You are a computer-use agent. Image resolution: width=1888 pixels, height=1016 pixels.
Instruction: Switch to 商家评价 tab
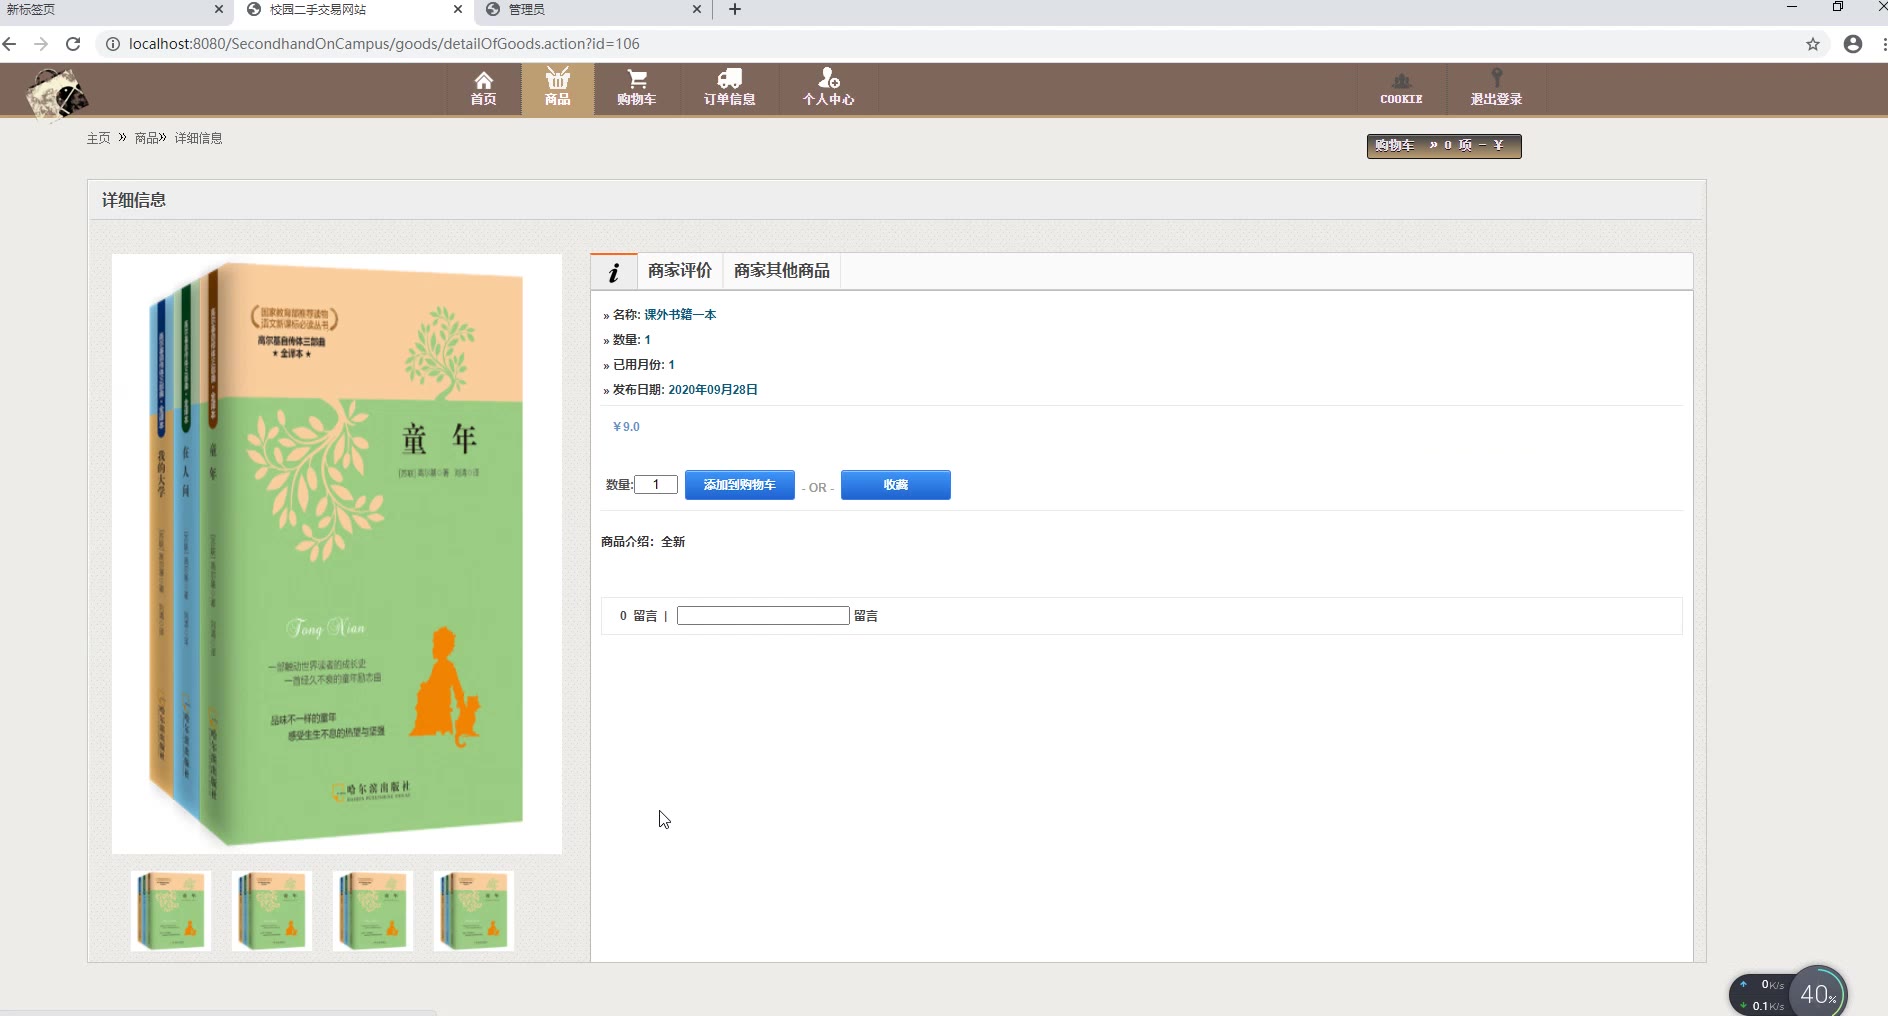[680, 271]
